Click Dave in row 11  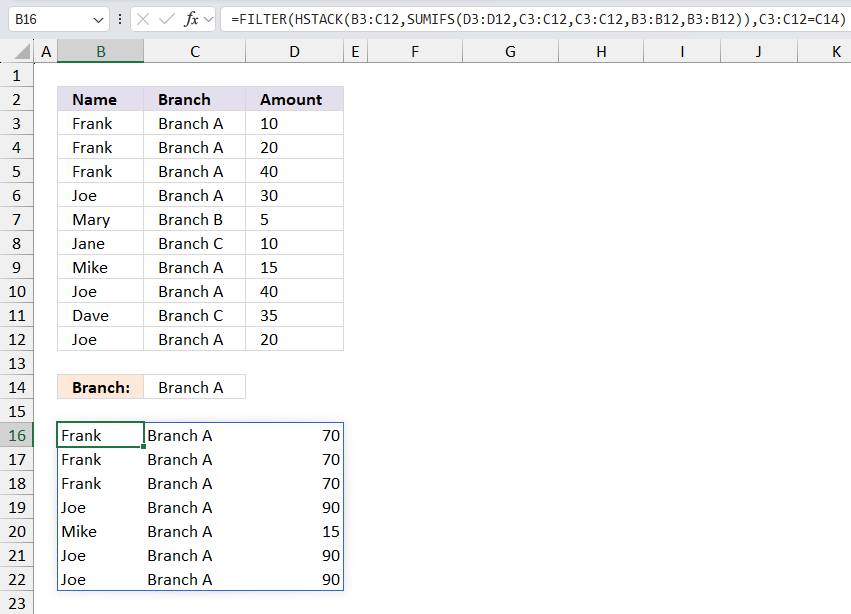[100, 315]
